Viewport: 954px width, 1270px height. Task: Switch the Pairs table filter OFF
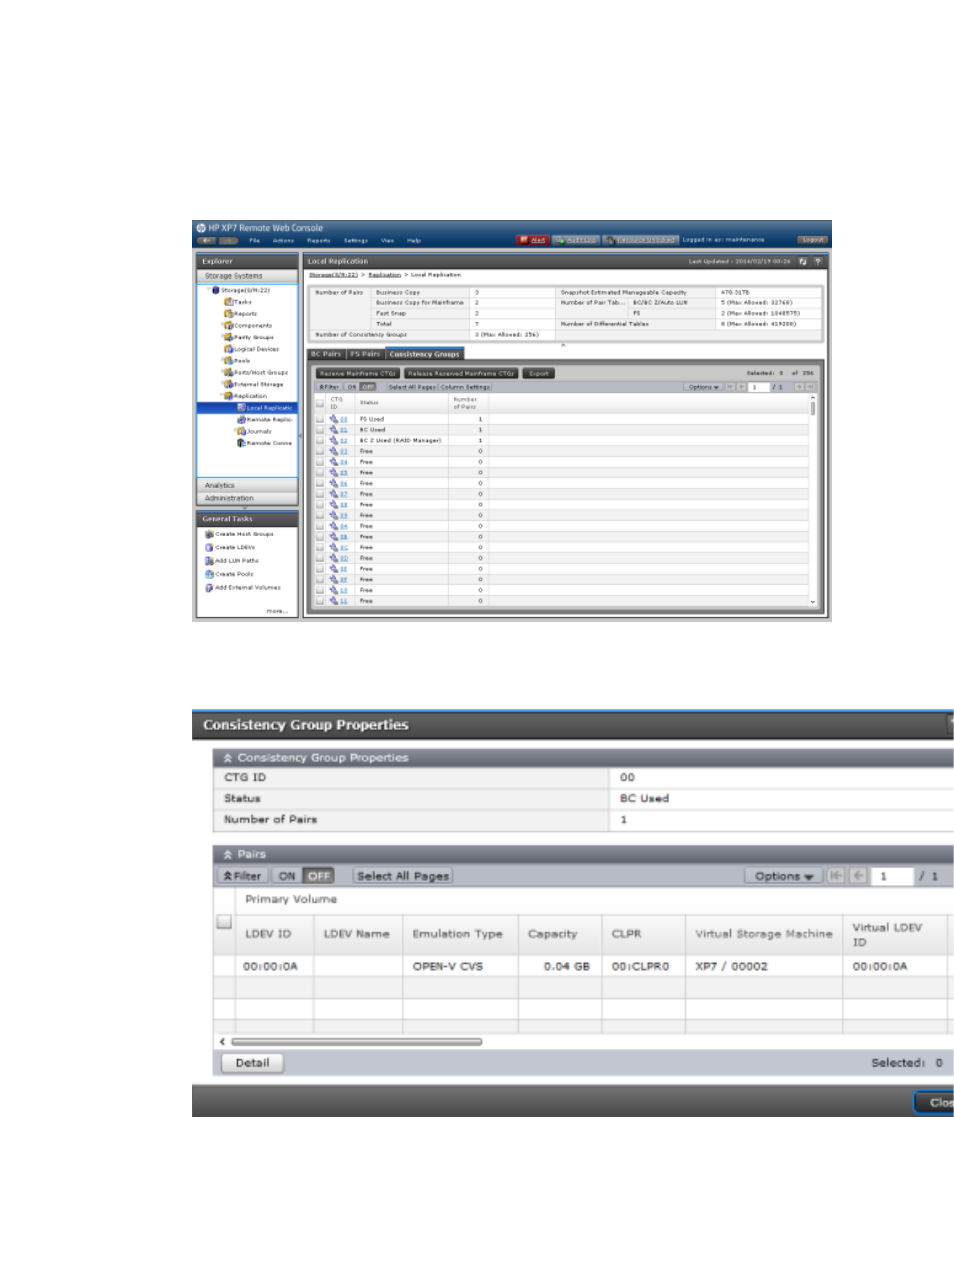click(319, 876)
